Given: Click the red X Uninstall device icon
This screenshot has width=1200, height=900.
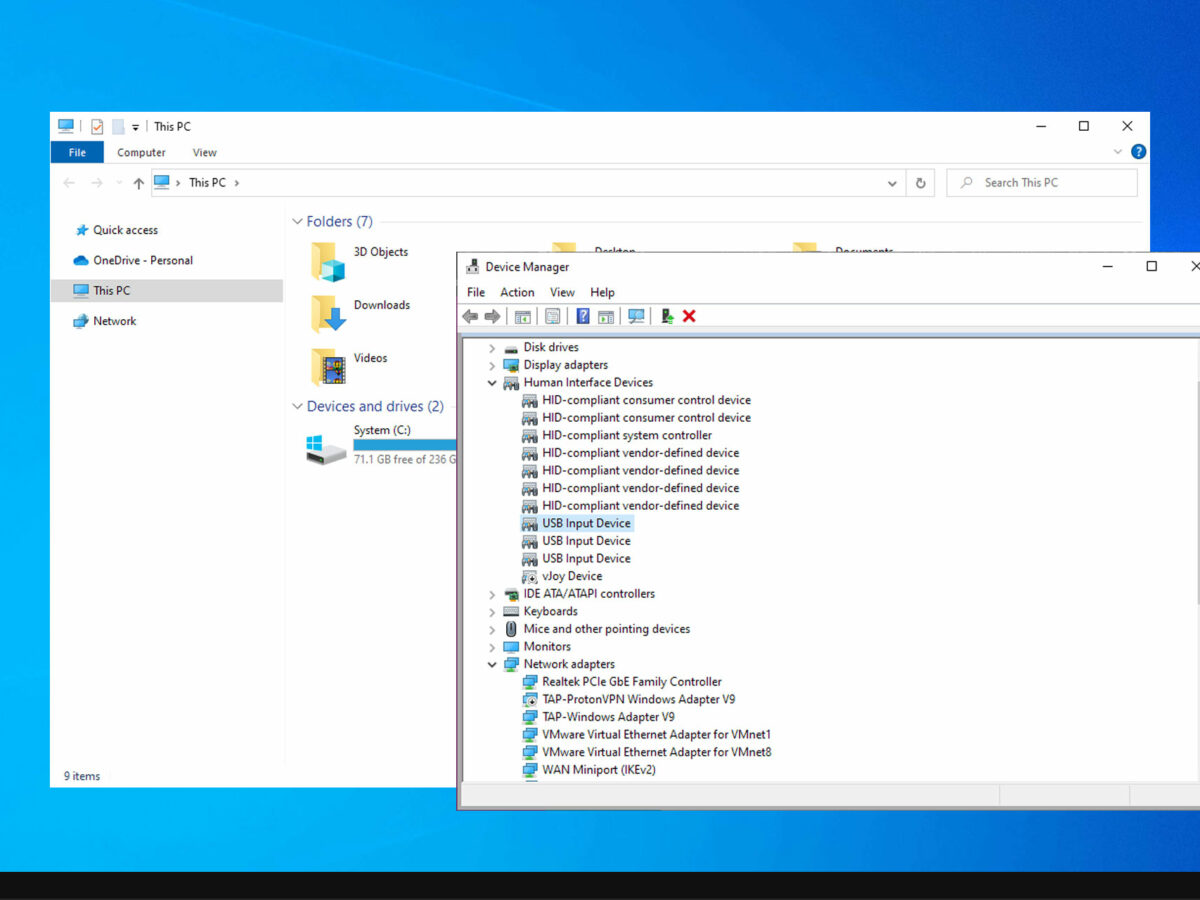Looking at the screenshot, I should click(689, 316).
